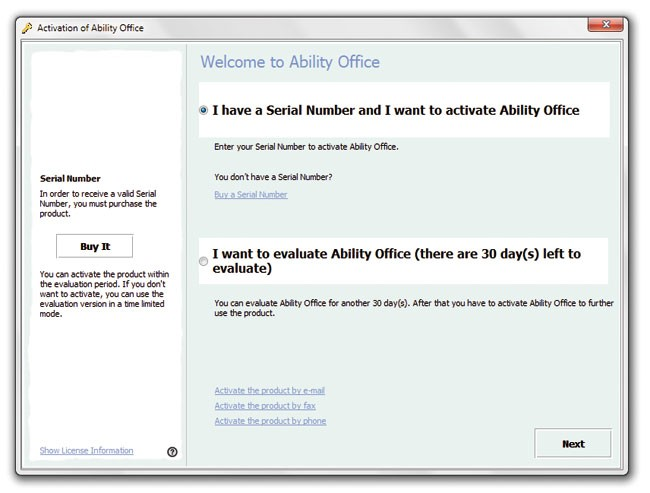Open 'Activate the product by phone' link
650x493 pixels.
coord(270,421)
